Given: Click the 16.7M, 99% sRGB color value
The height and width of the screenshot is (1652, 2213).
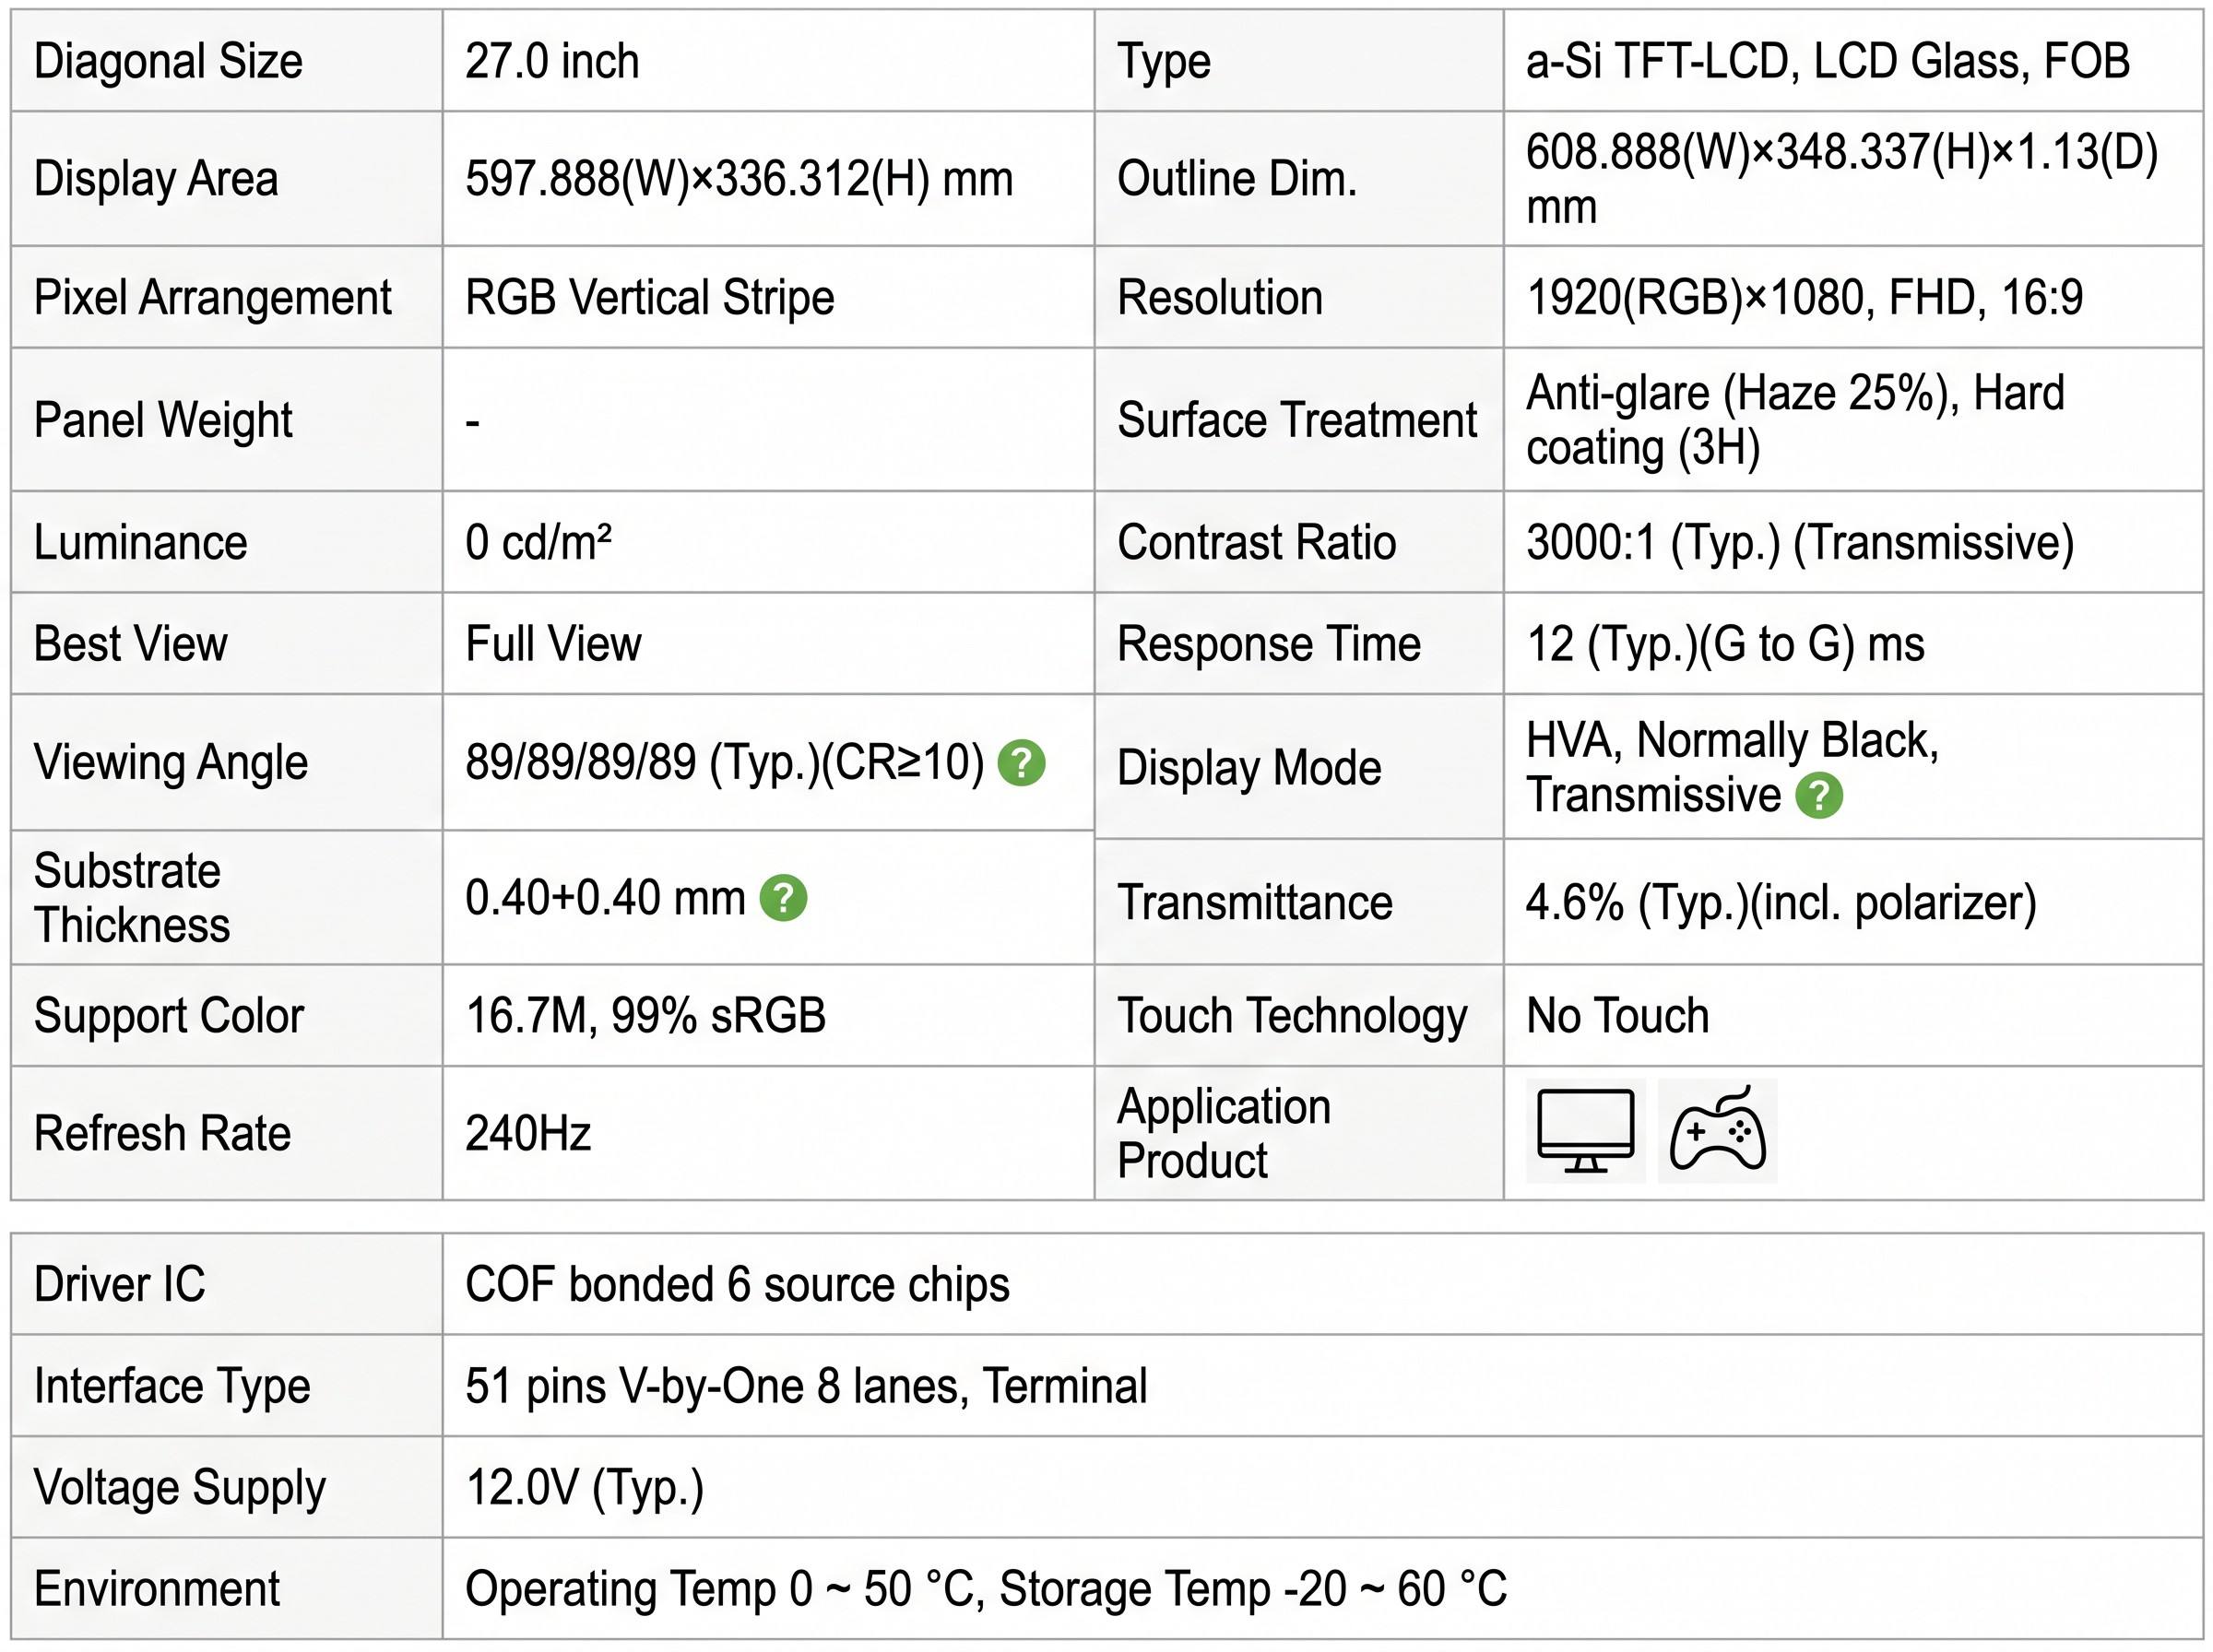Looking at the screenshot, I should tap(646, 1016).
